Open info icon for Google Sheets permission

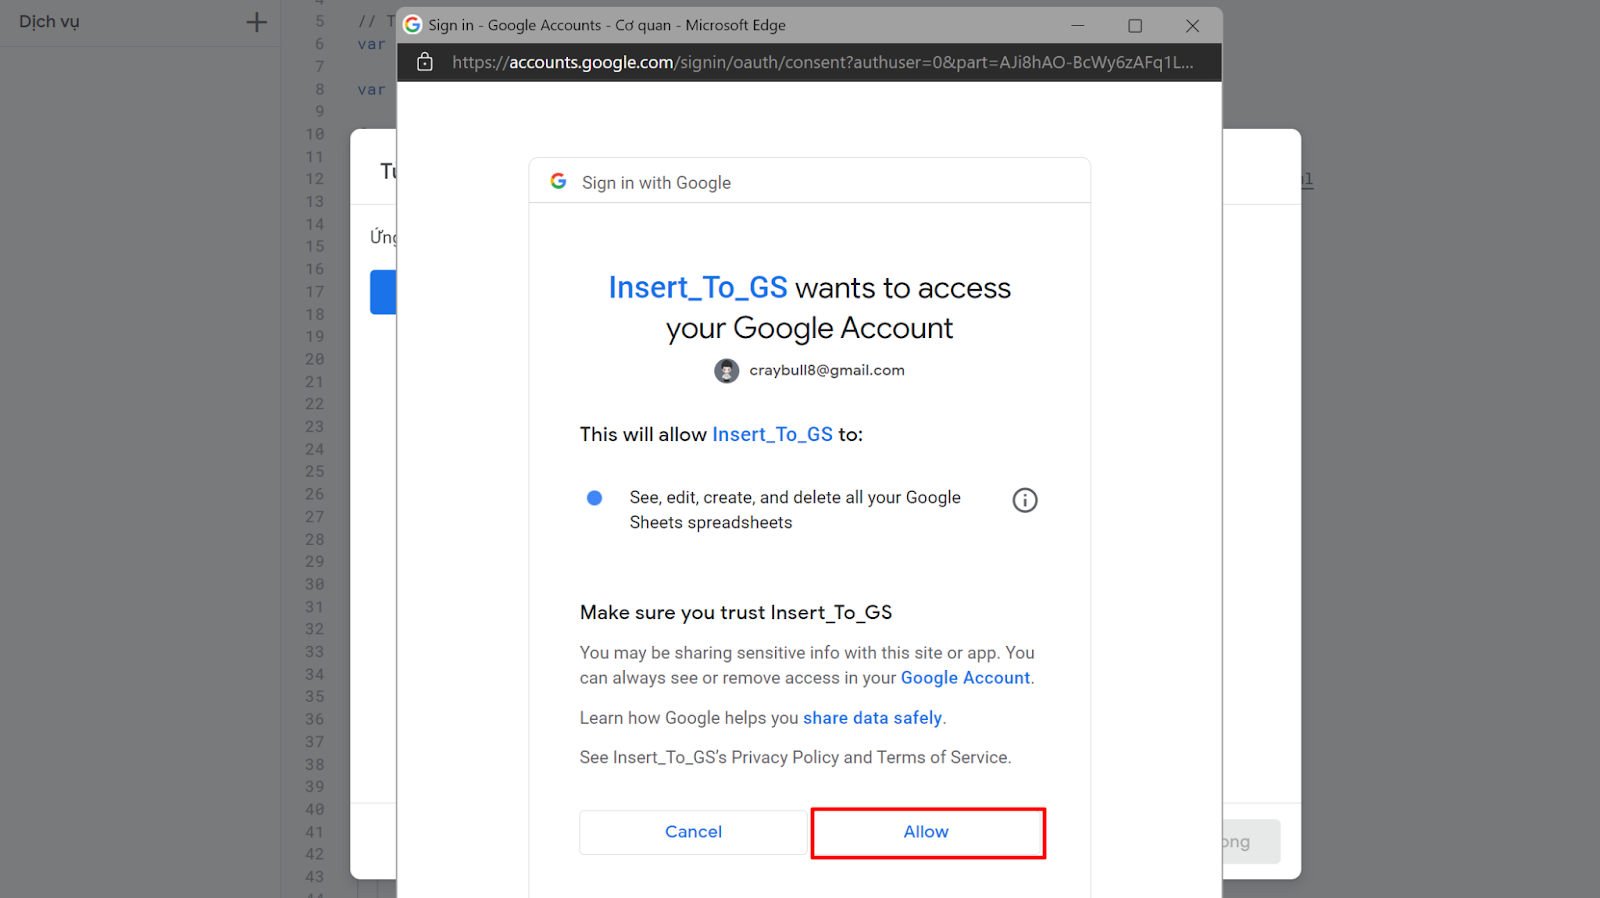pyautogui.click(x=1025, y=500)
